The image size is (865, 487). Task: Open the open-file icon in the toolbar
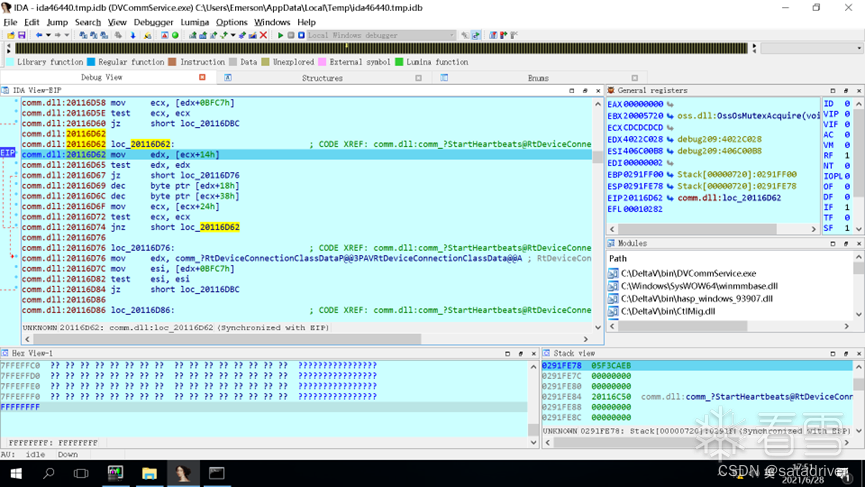pyautogui.click(x=10, y=35)
